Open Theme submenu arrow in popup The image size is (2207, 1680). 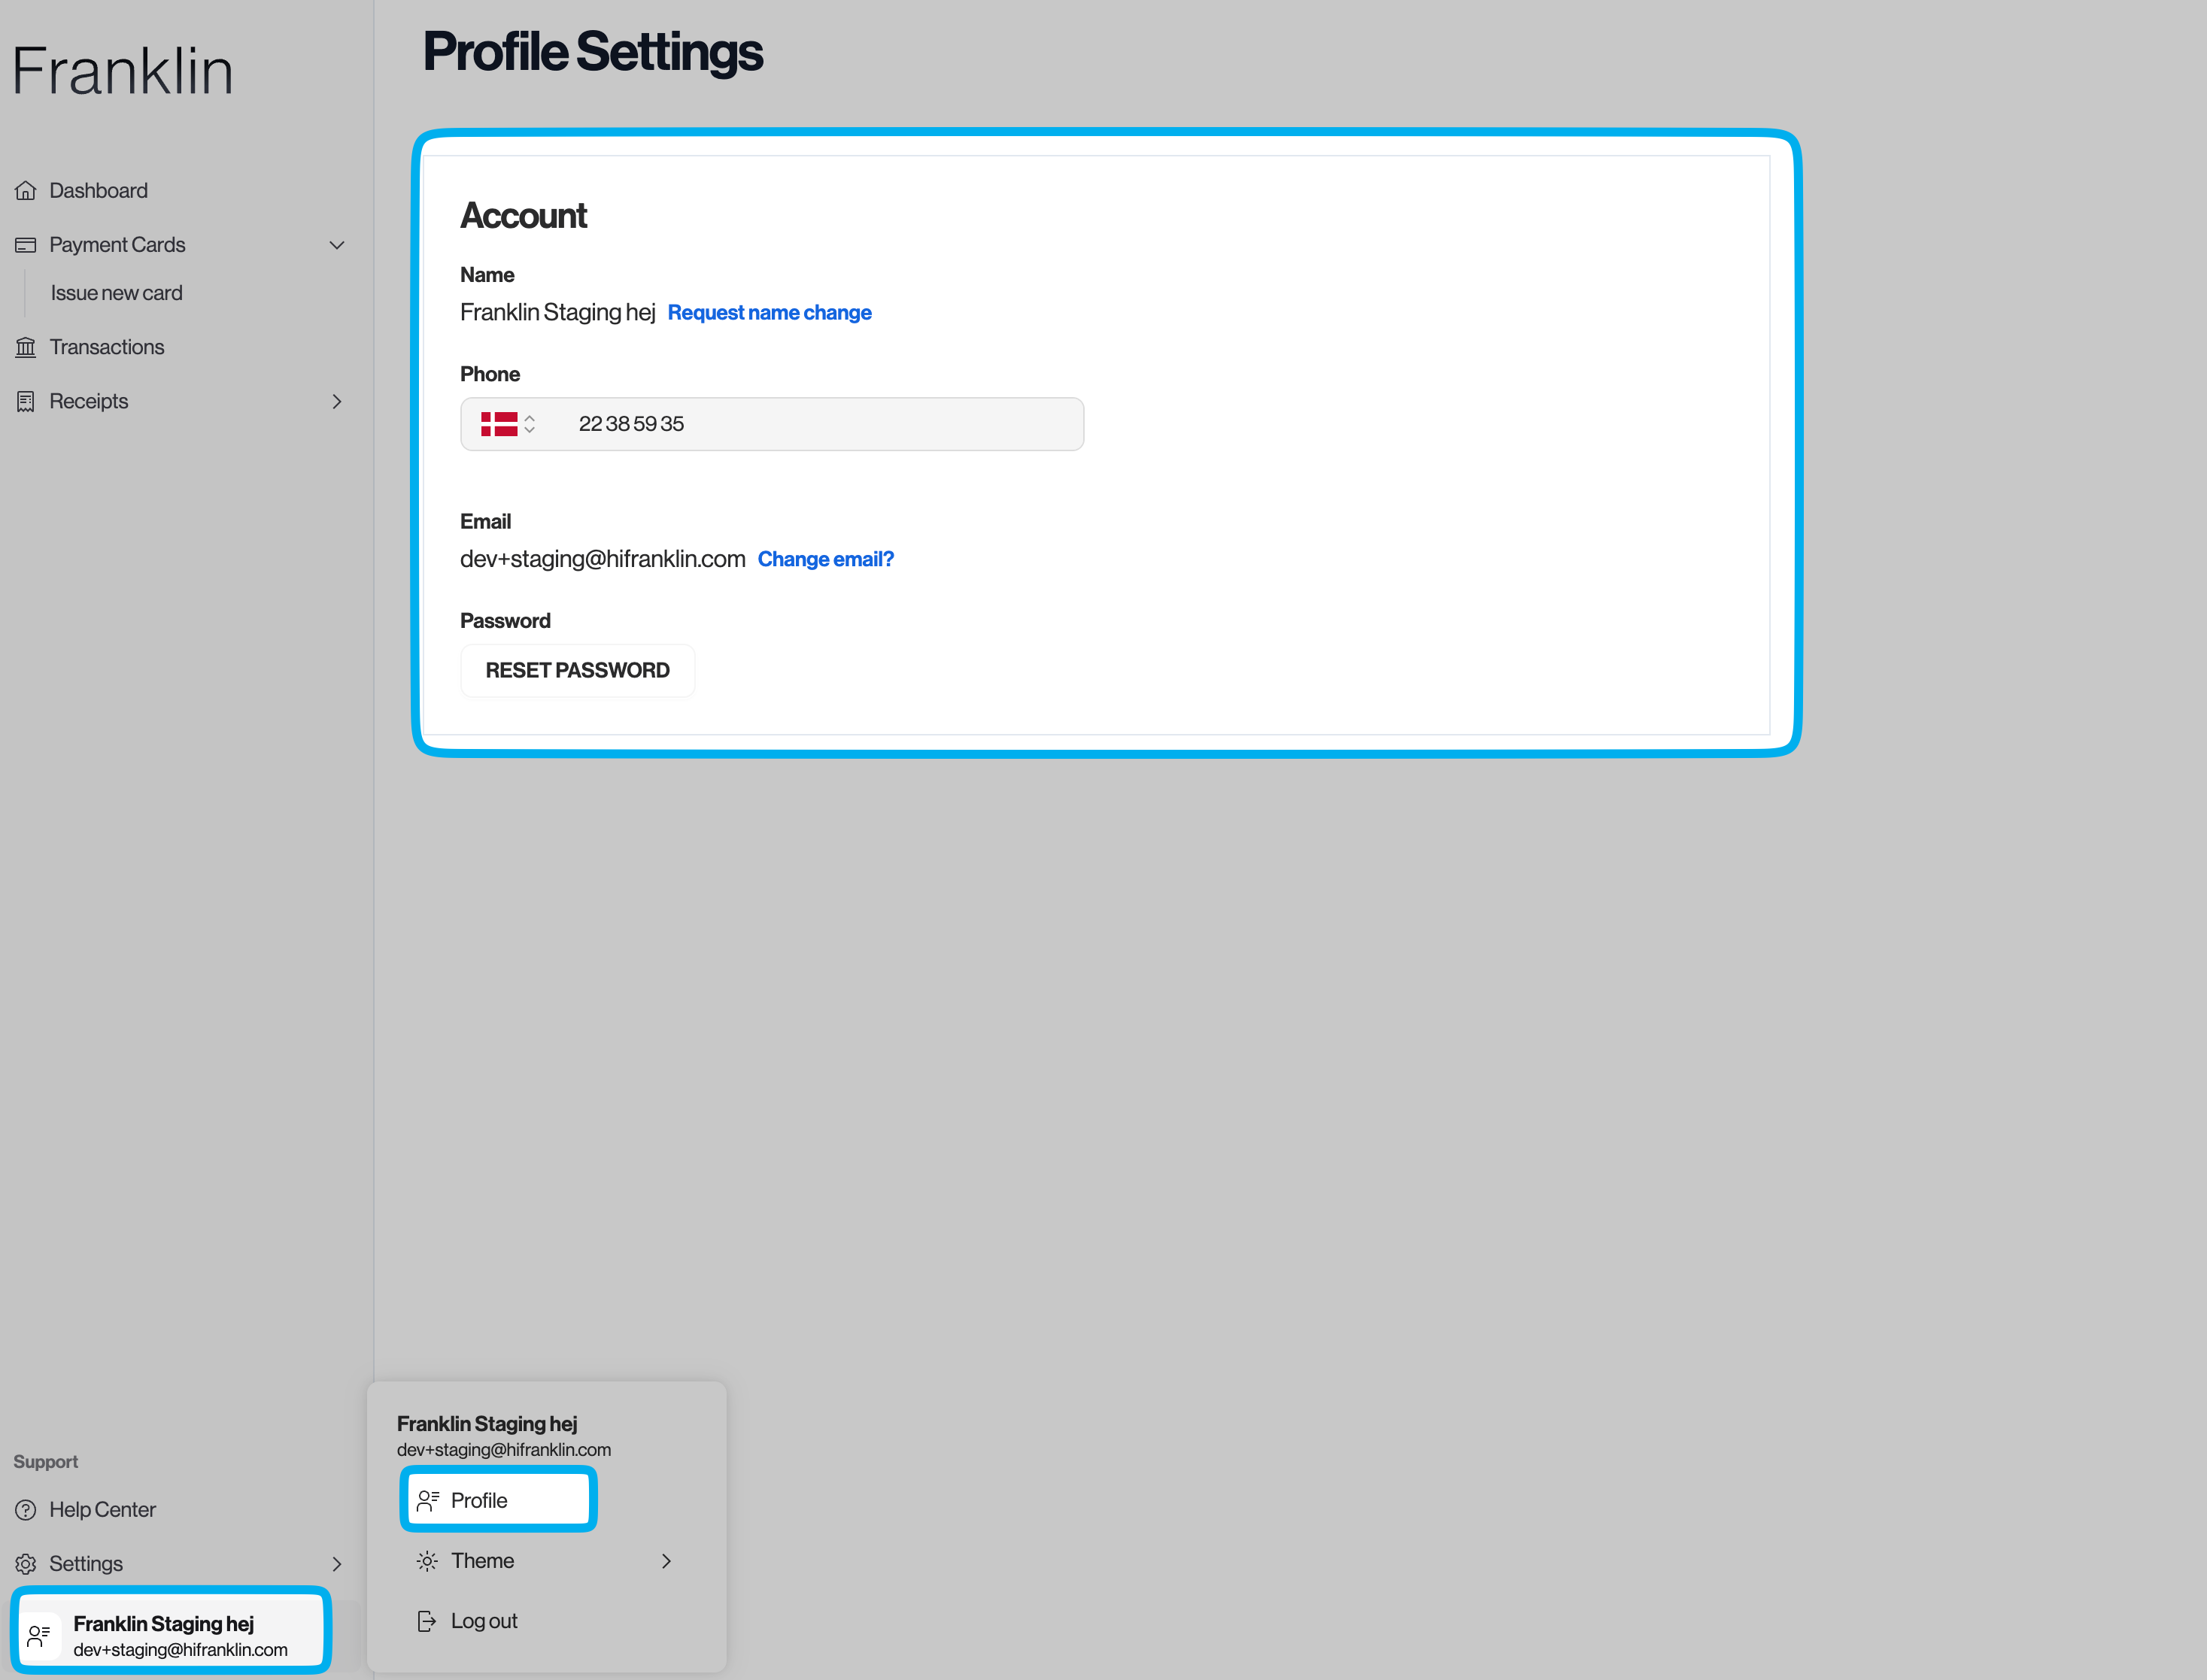coord(666,1561)
